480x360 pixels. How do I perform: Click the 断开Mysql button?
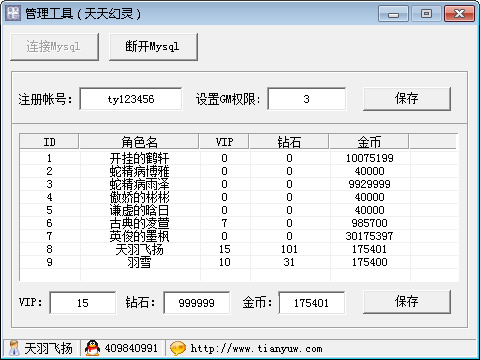[153, 47]
